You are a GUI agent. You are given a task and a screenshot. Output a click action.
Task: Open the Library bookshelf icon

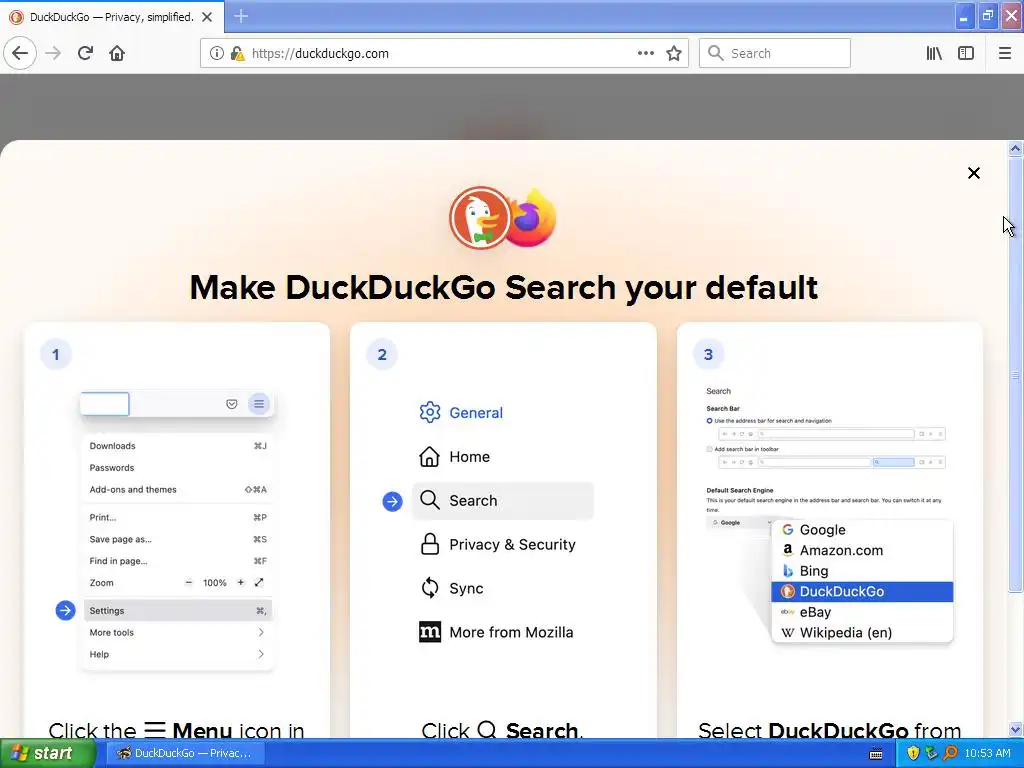point(934,53)
